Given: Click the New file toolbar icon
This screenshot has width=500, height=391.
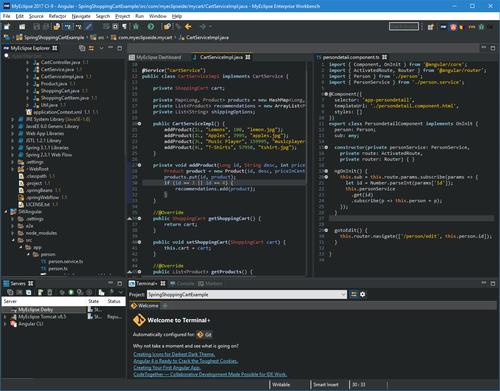Looking at the screenshot, I should (7, 26).
